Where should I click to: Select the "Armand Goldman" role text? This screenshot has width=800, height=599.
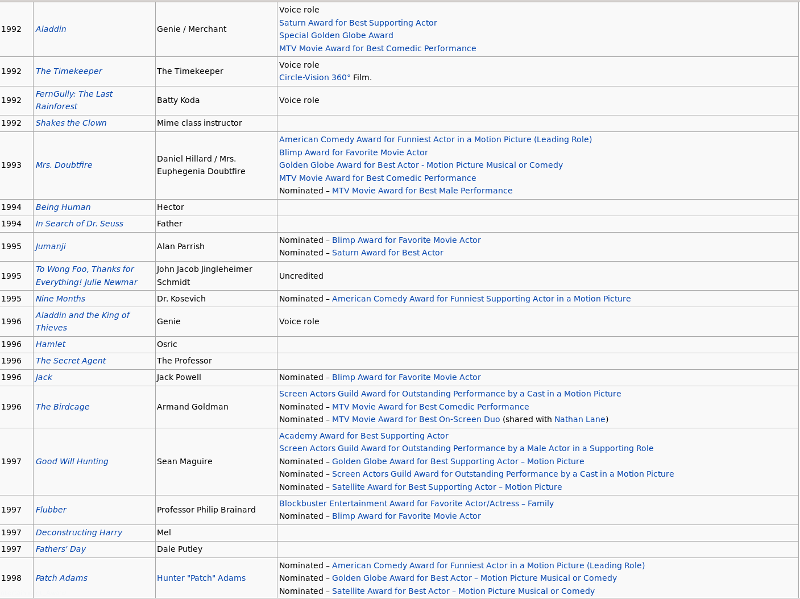click(x=192, y=407)
